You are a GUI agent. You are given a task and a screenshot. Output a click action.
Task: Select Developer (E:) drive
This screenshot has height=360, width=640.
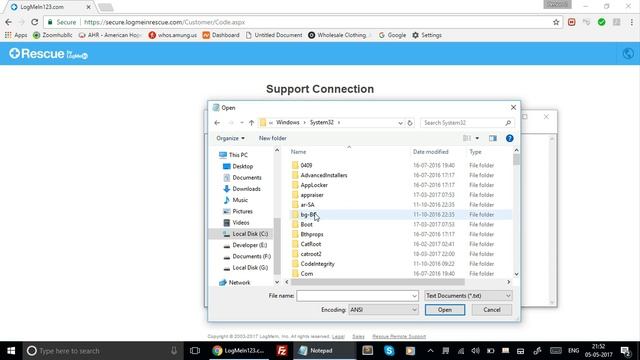coord(245,245)
